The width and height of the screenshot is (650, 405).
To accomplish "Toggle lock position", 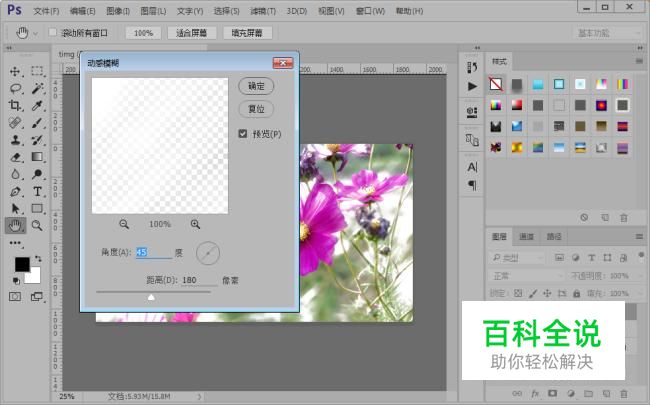I will tap(547, 293).
